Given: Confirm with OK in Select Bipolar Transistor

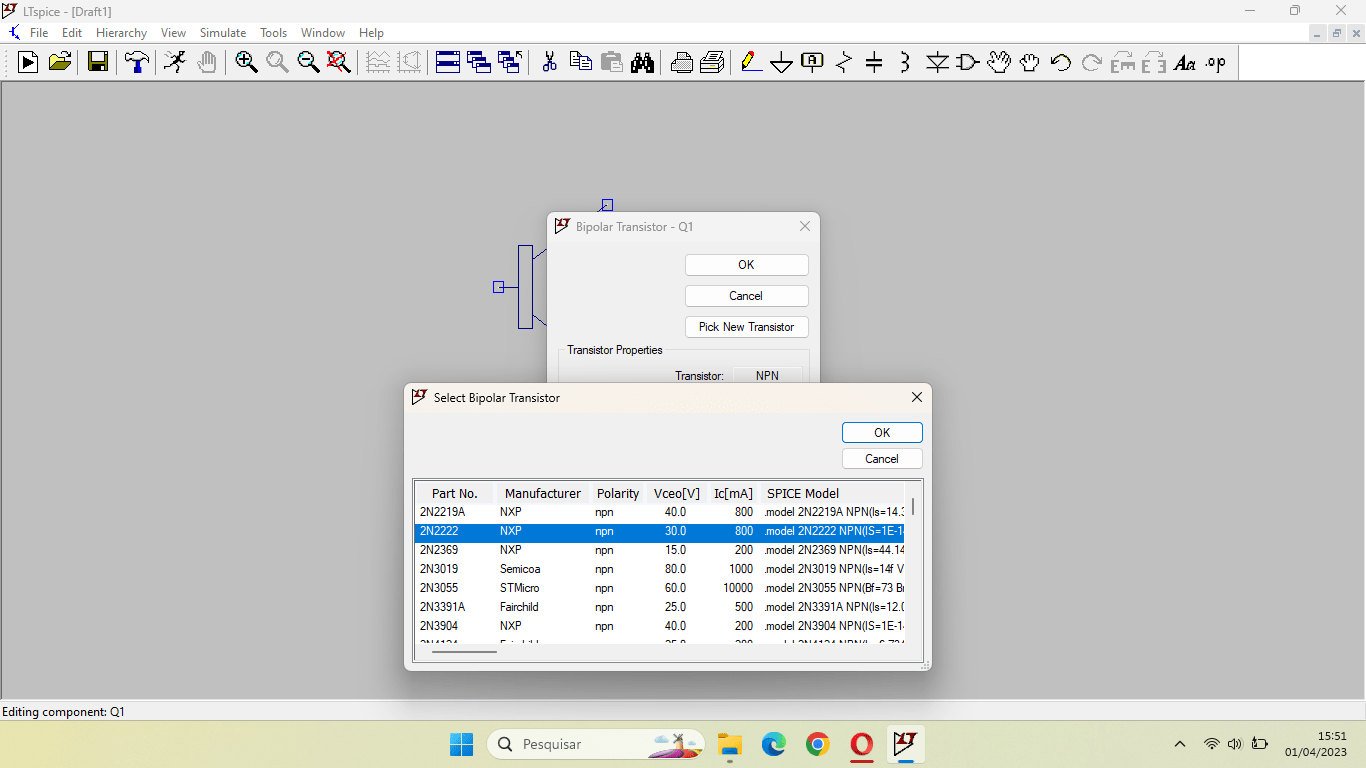Looking at the screenshot, I should pyautogui.click(x=882, y=433).
